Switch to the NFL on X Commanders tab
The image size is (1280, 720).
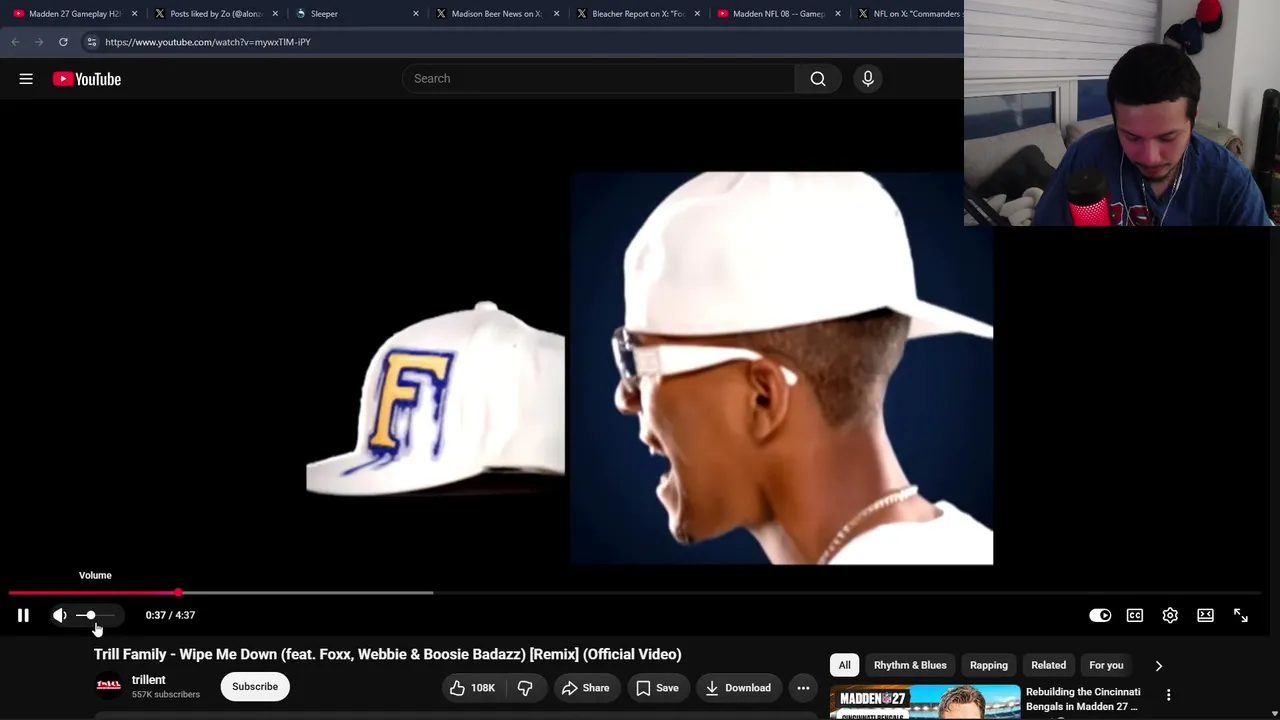click(909, 14)
